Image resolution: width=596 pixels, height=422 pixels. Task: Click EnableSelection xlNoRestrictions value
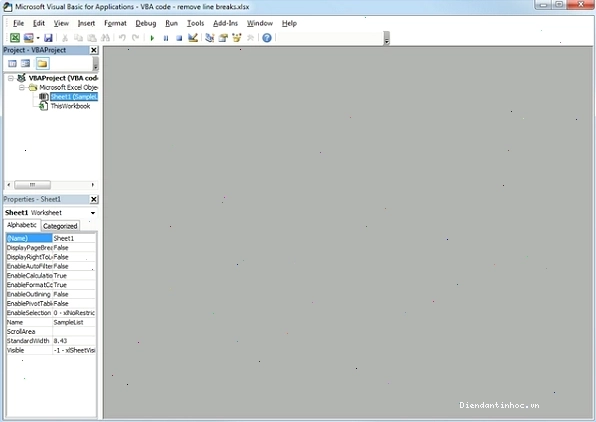74,313
